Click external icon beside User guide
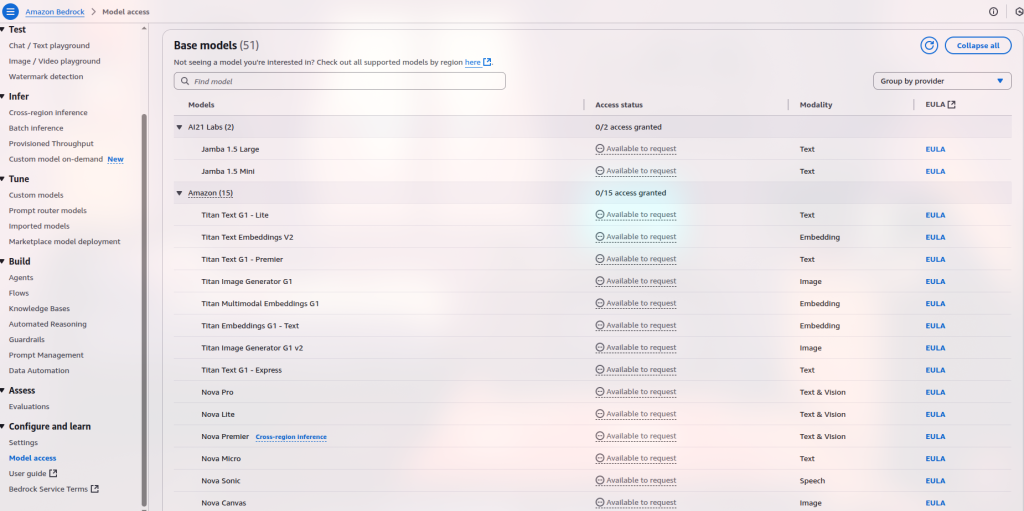Screen dimensions: 1024x511 tap(54, 473)
